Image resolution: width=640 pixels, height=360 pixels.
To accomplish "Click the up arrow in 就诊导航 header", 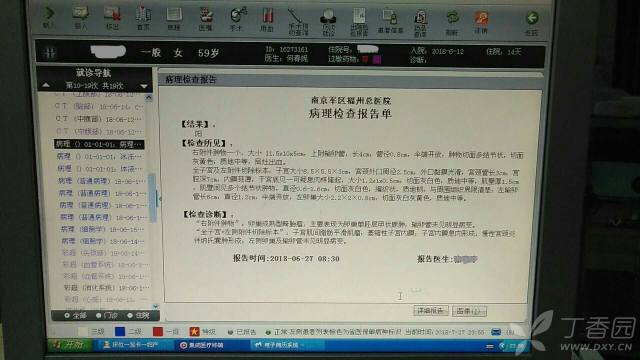I will click(x=46, y=85).
